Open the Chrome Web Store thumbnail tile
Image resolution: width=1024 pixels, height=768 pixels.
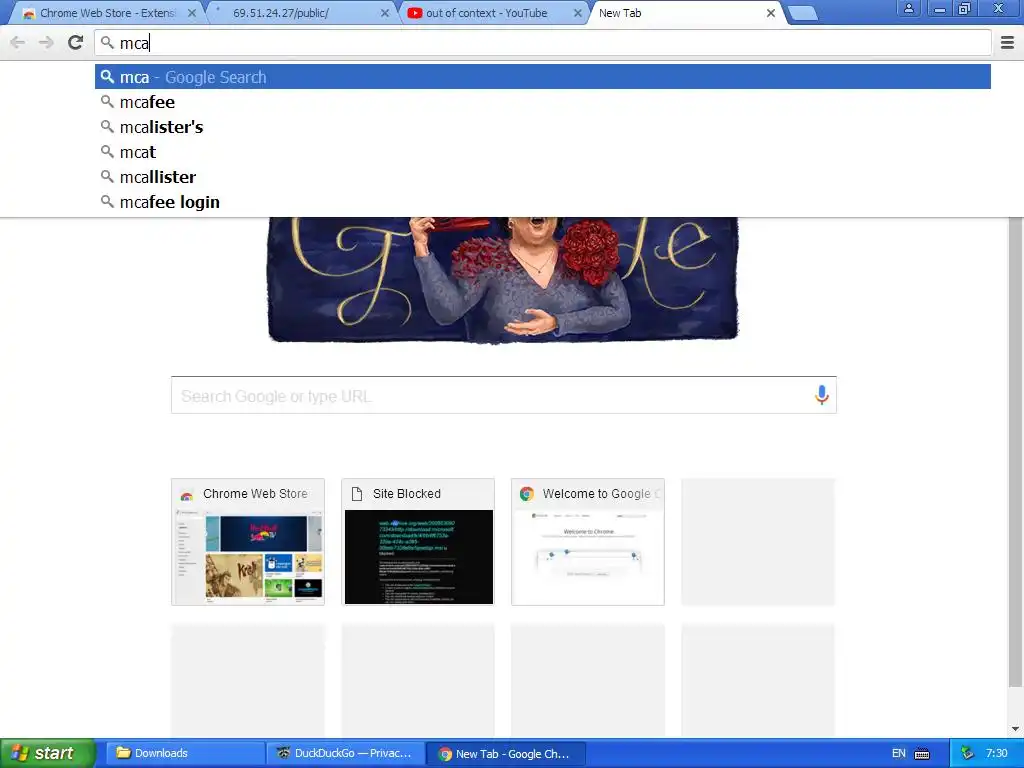click(x=248, y=542)
